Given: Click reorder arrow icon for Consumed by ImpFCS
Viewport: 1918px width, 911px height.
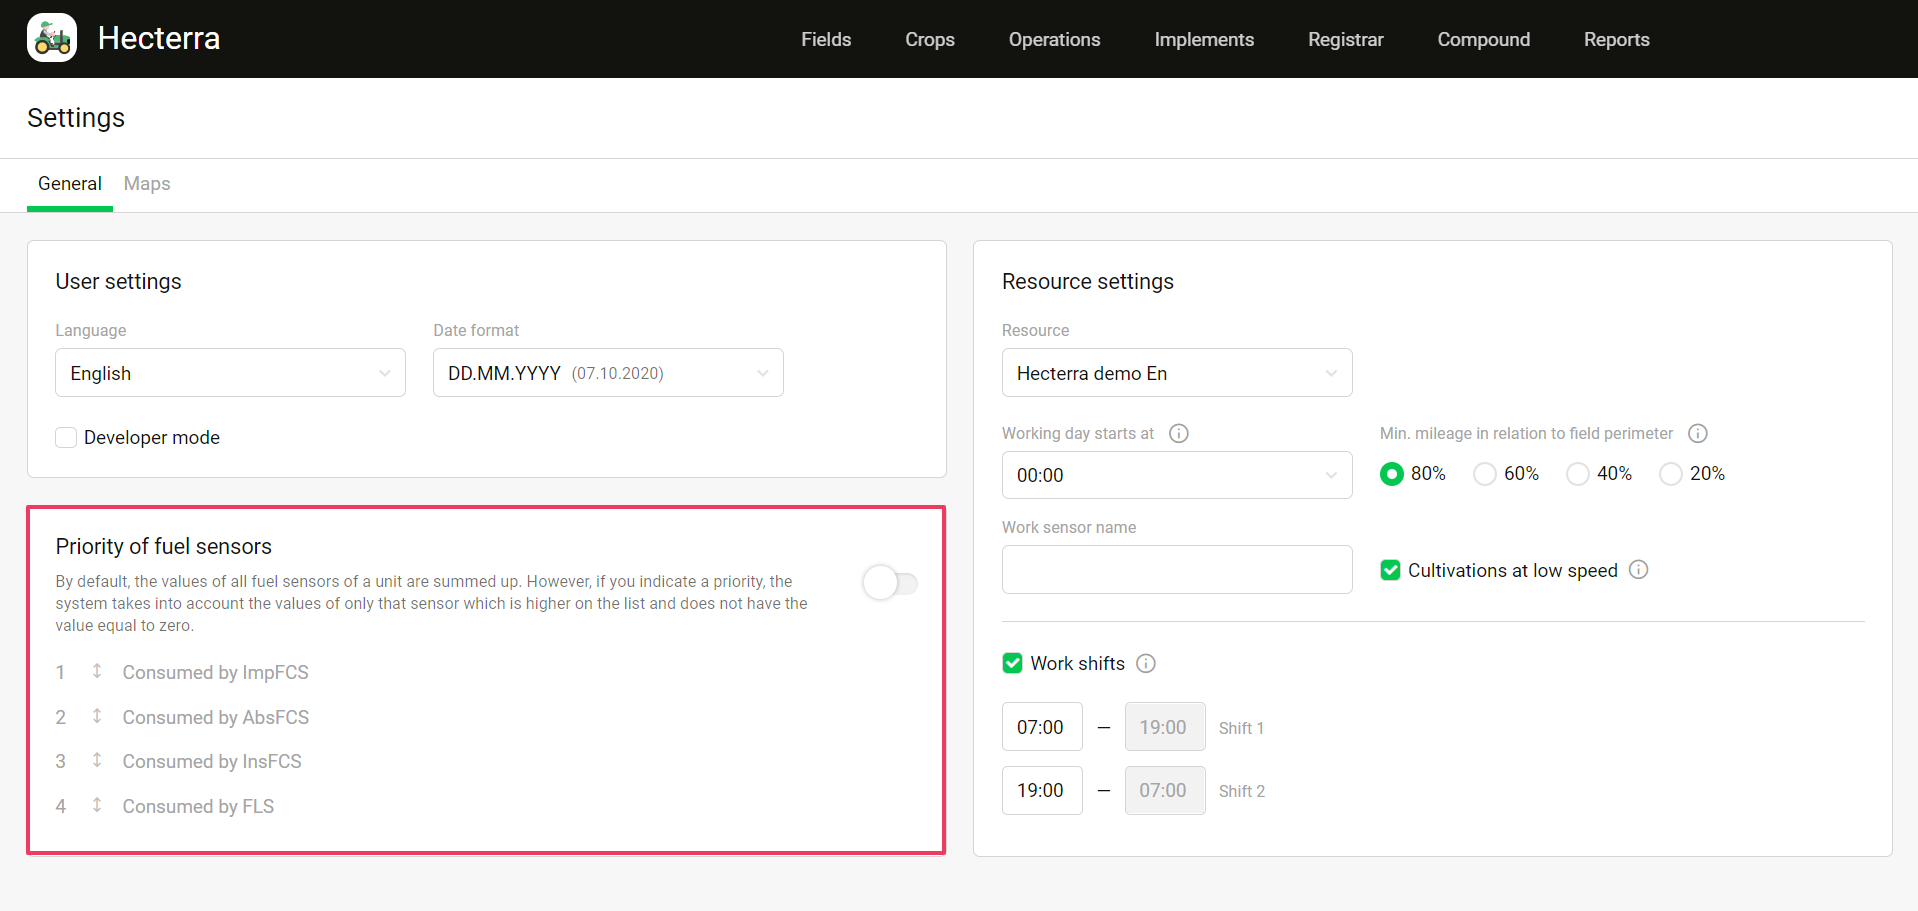Looking at the screenshot, I should [97, 671].
